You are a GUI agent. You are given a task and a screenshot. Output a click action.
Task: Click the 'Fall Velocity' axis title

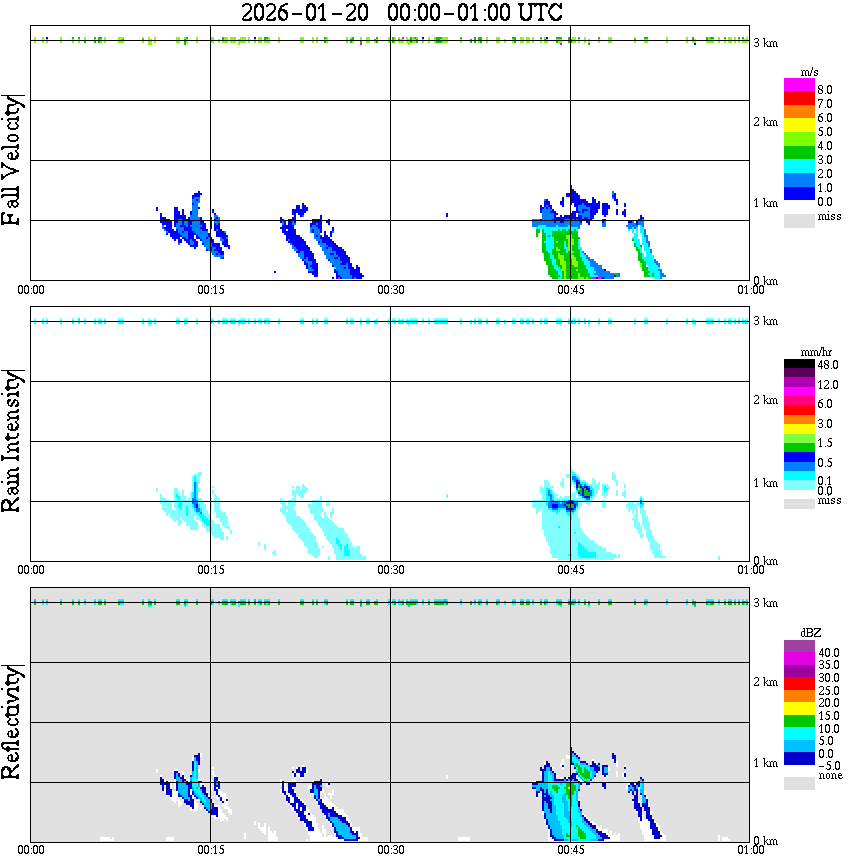[12, 160]
